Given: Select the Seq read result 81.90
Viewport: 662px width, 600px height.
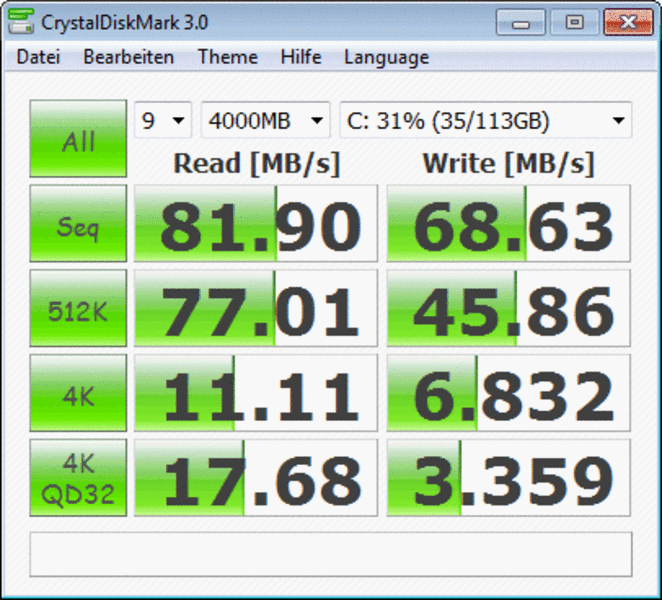Looking at the screenshot, I should 256,223.
